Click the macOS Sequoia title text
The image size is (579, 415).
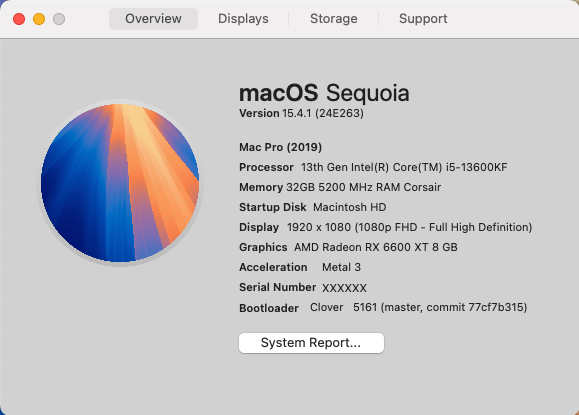click(324, 92)
